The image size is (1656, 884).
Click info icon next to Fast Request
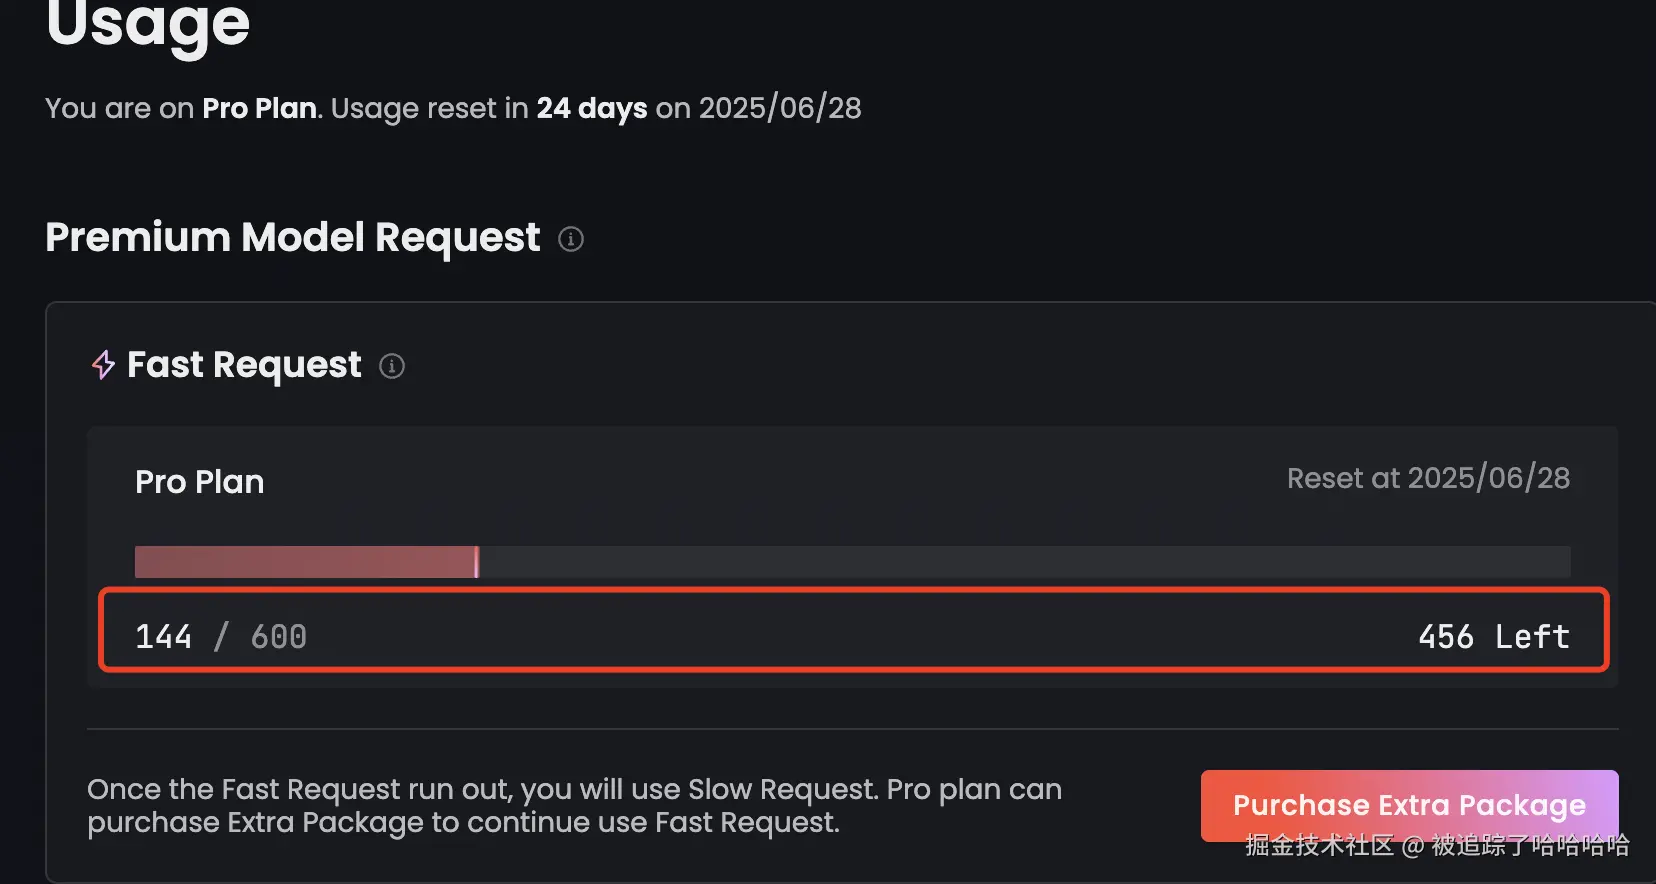pos(392,366)
